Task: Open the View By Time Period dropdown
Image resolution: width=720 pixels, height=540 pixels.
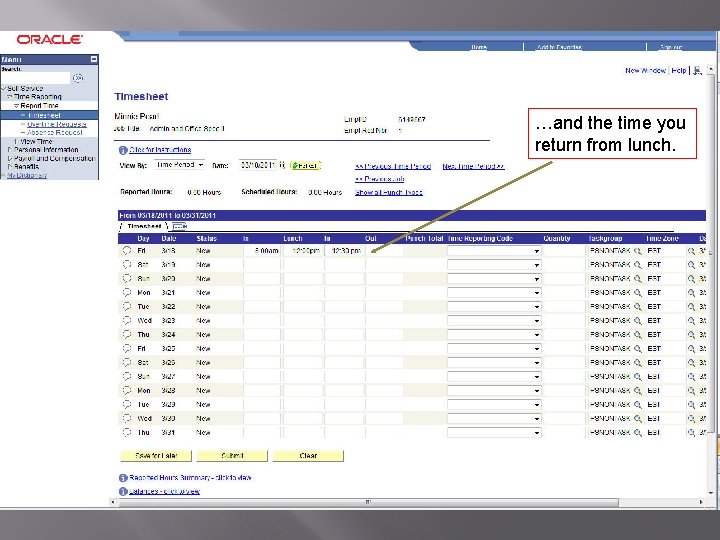Action: point(179,165)
